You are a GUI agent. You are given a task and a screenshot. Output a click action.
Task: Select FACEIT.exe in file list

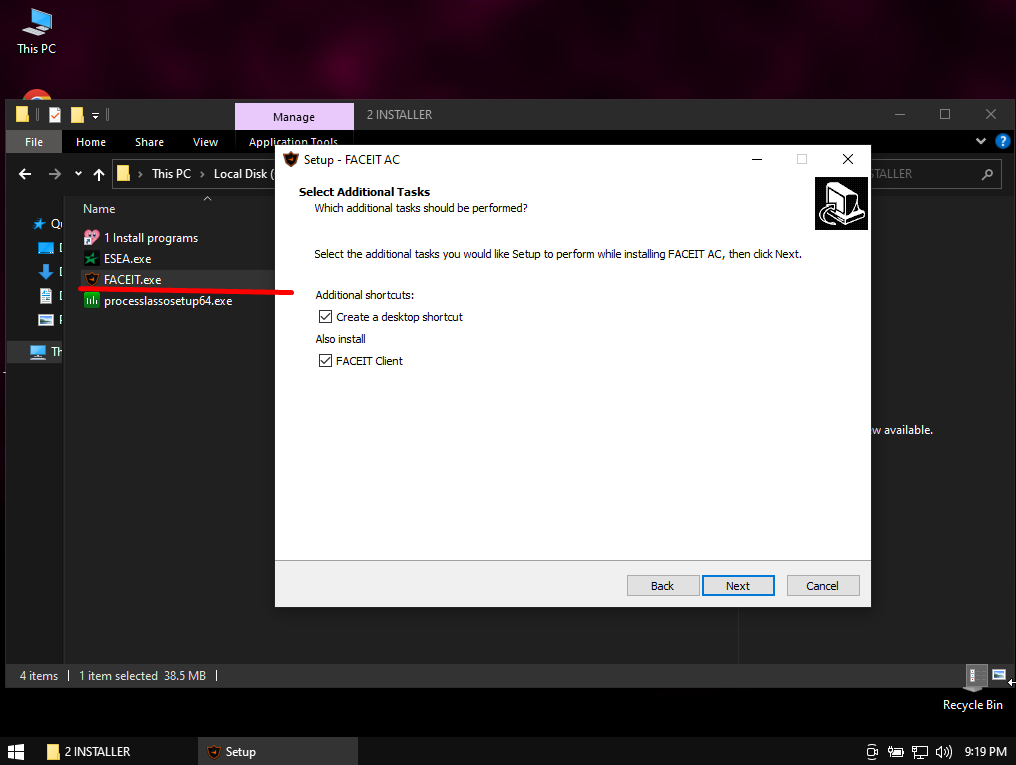point(132,279)
